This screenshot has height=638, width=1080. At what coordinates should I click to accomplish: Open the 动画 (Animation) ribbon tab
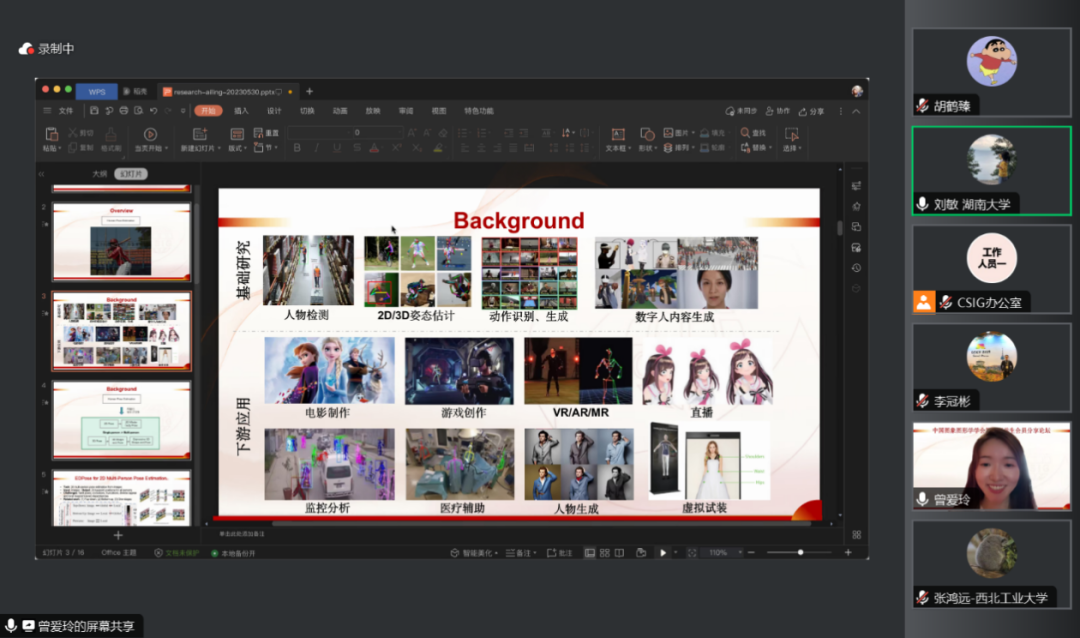click(x=340, y=111)
